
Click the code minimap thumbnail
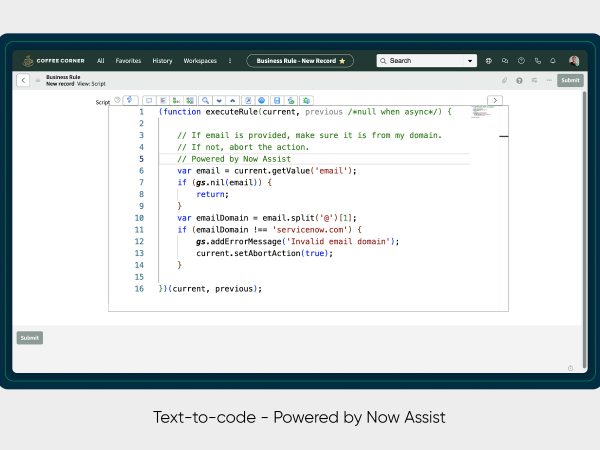click(483, 111)
